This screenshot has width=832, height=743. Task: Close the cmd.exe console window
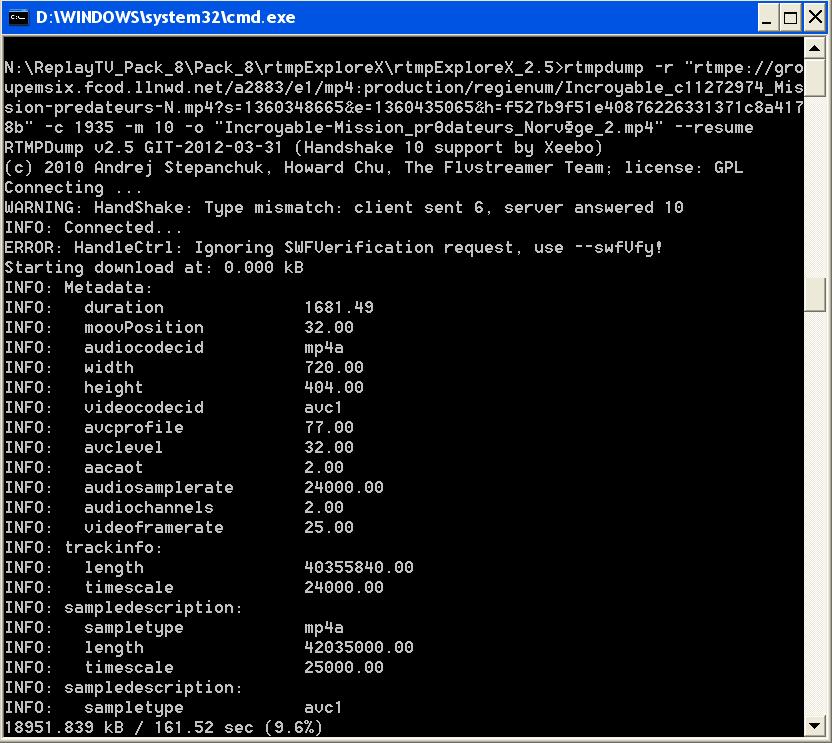point(812,17)
